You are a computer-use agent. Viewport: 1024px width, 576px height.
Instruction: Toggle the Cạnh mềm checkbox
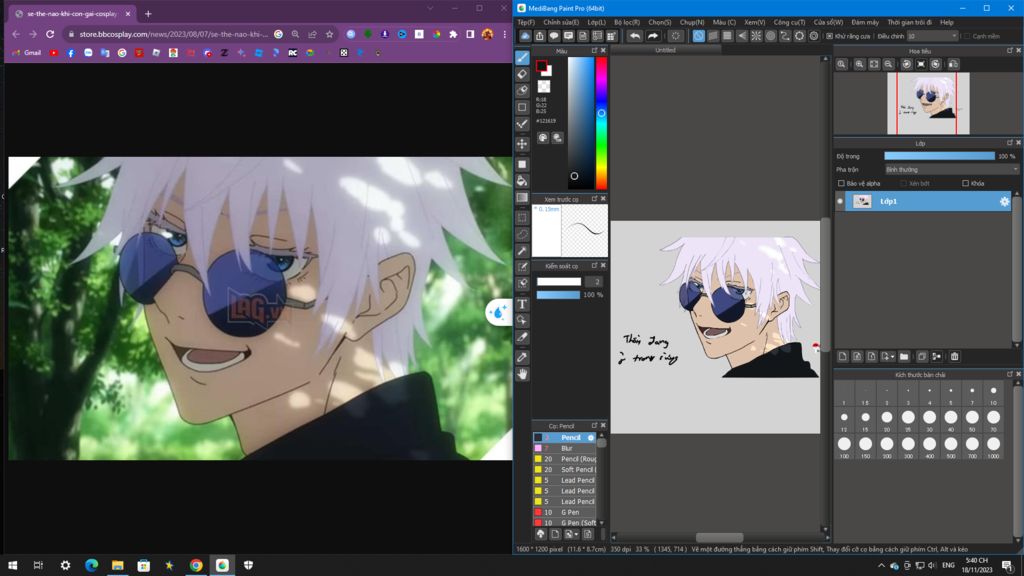point(967,36)
